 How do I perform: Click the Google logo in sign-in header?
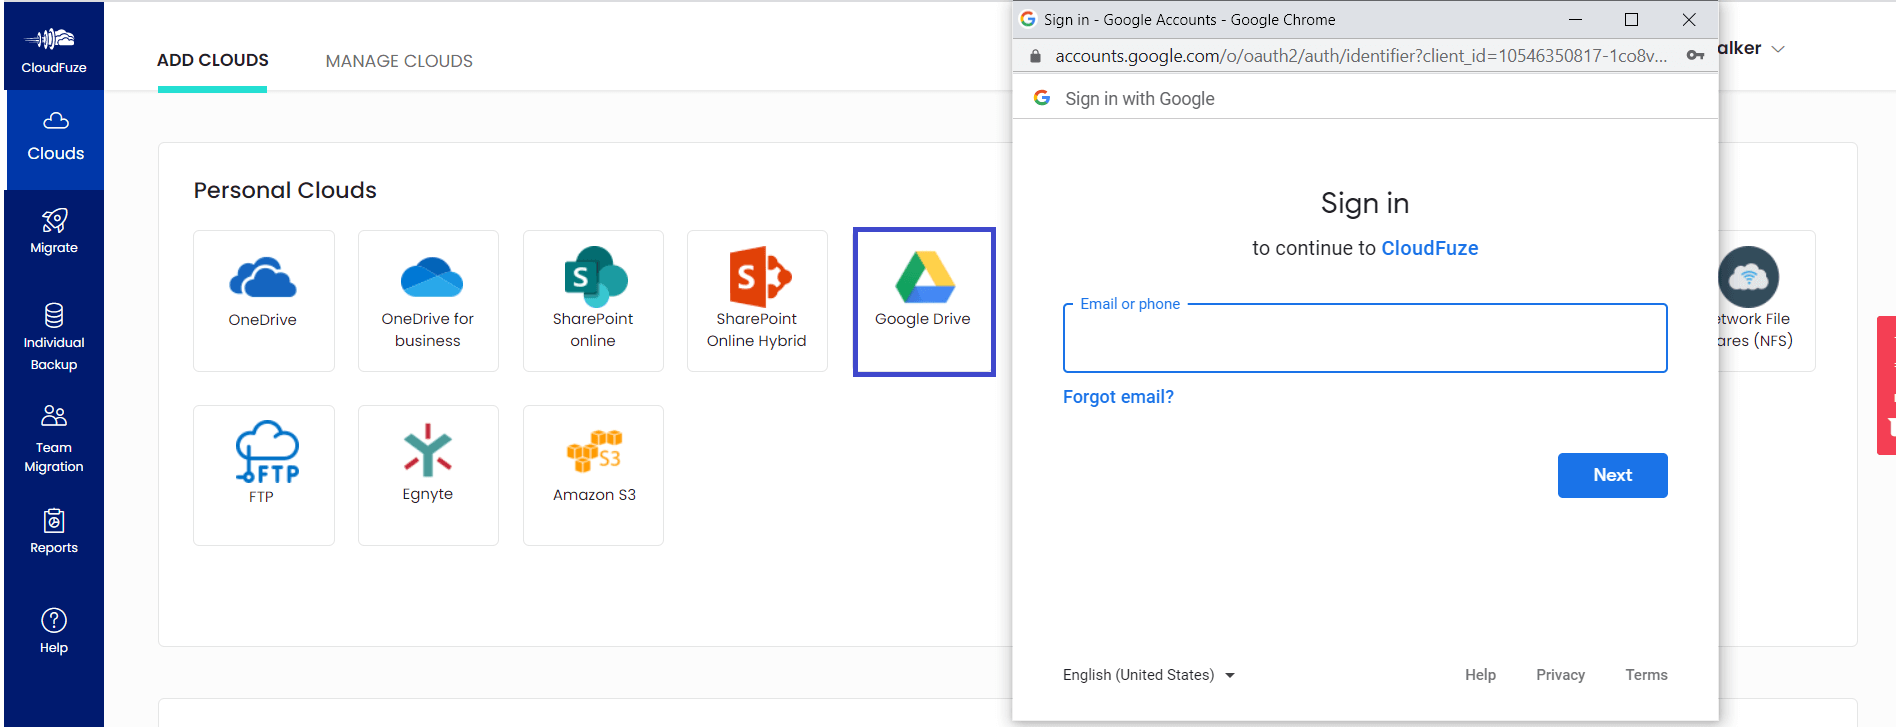coord(1042,98)
